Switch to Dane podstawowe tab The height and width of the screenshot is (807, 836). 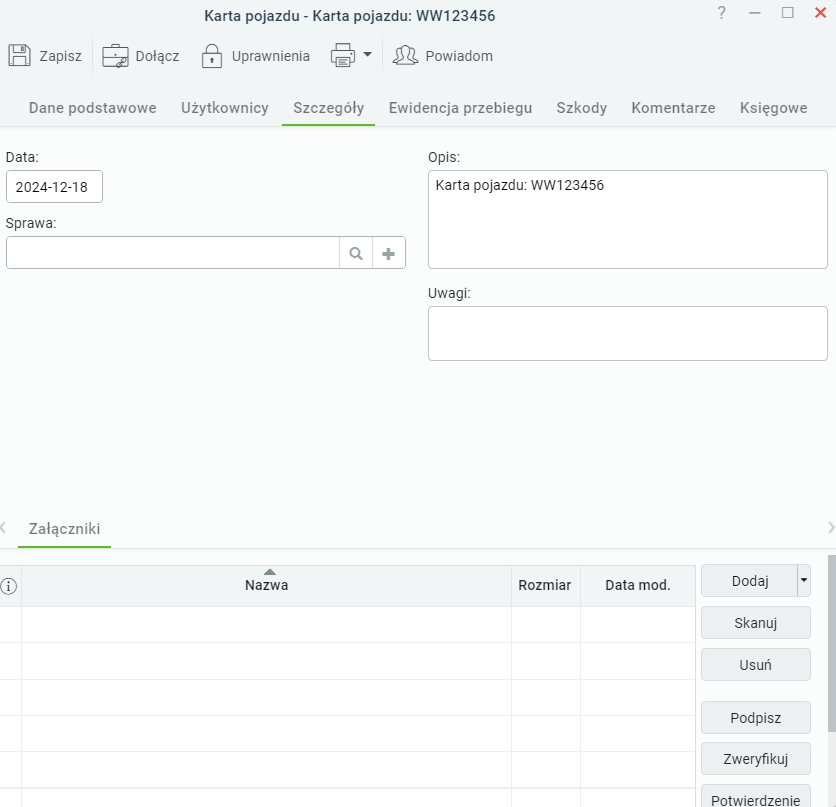coord(92,108)
